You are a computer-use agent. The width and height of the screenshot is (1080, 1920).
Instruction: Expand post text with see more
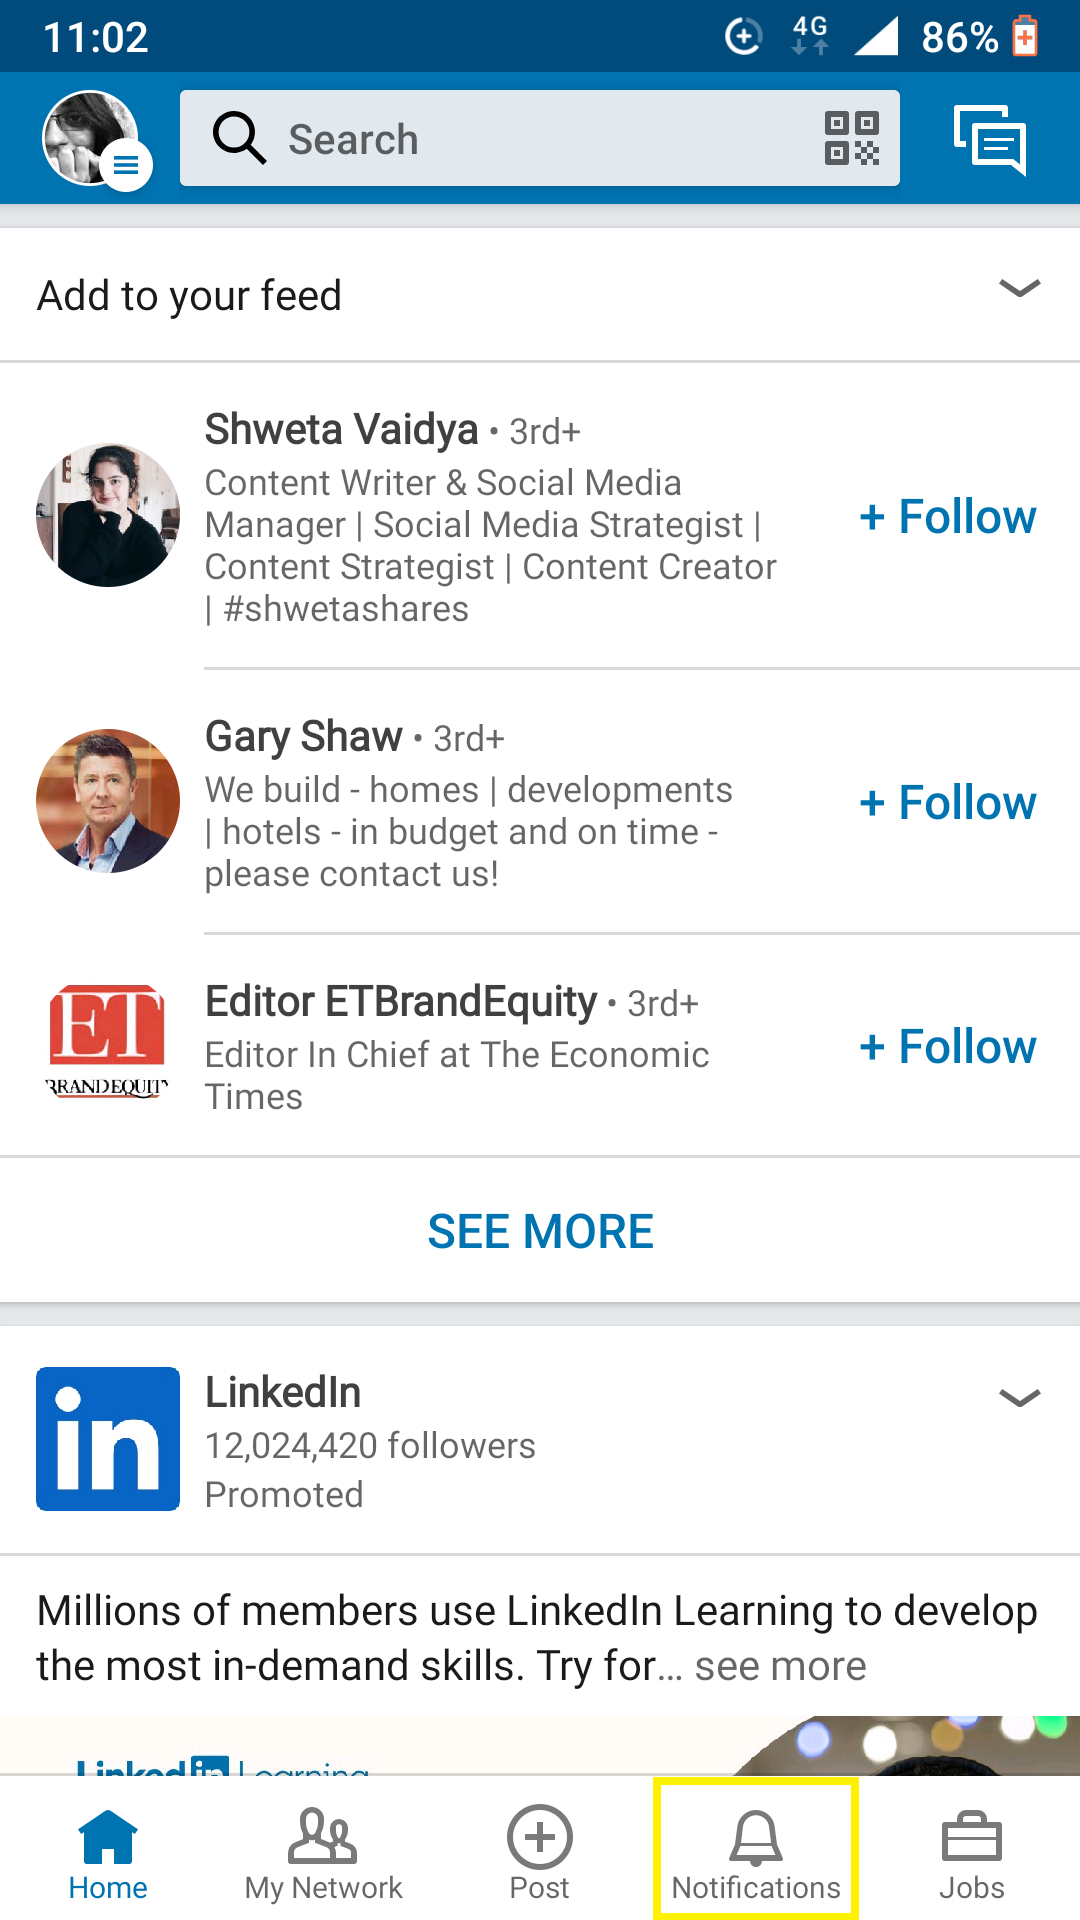pyautogui.click(x=780, y=1666)
